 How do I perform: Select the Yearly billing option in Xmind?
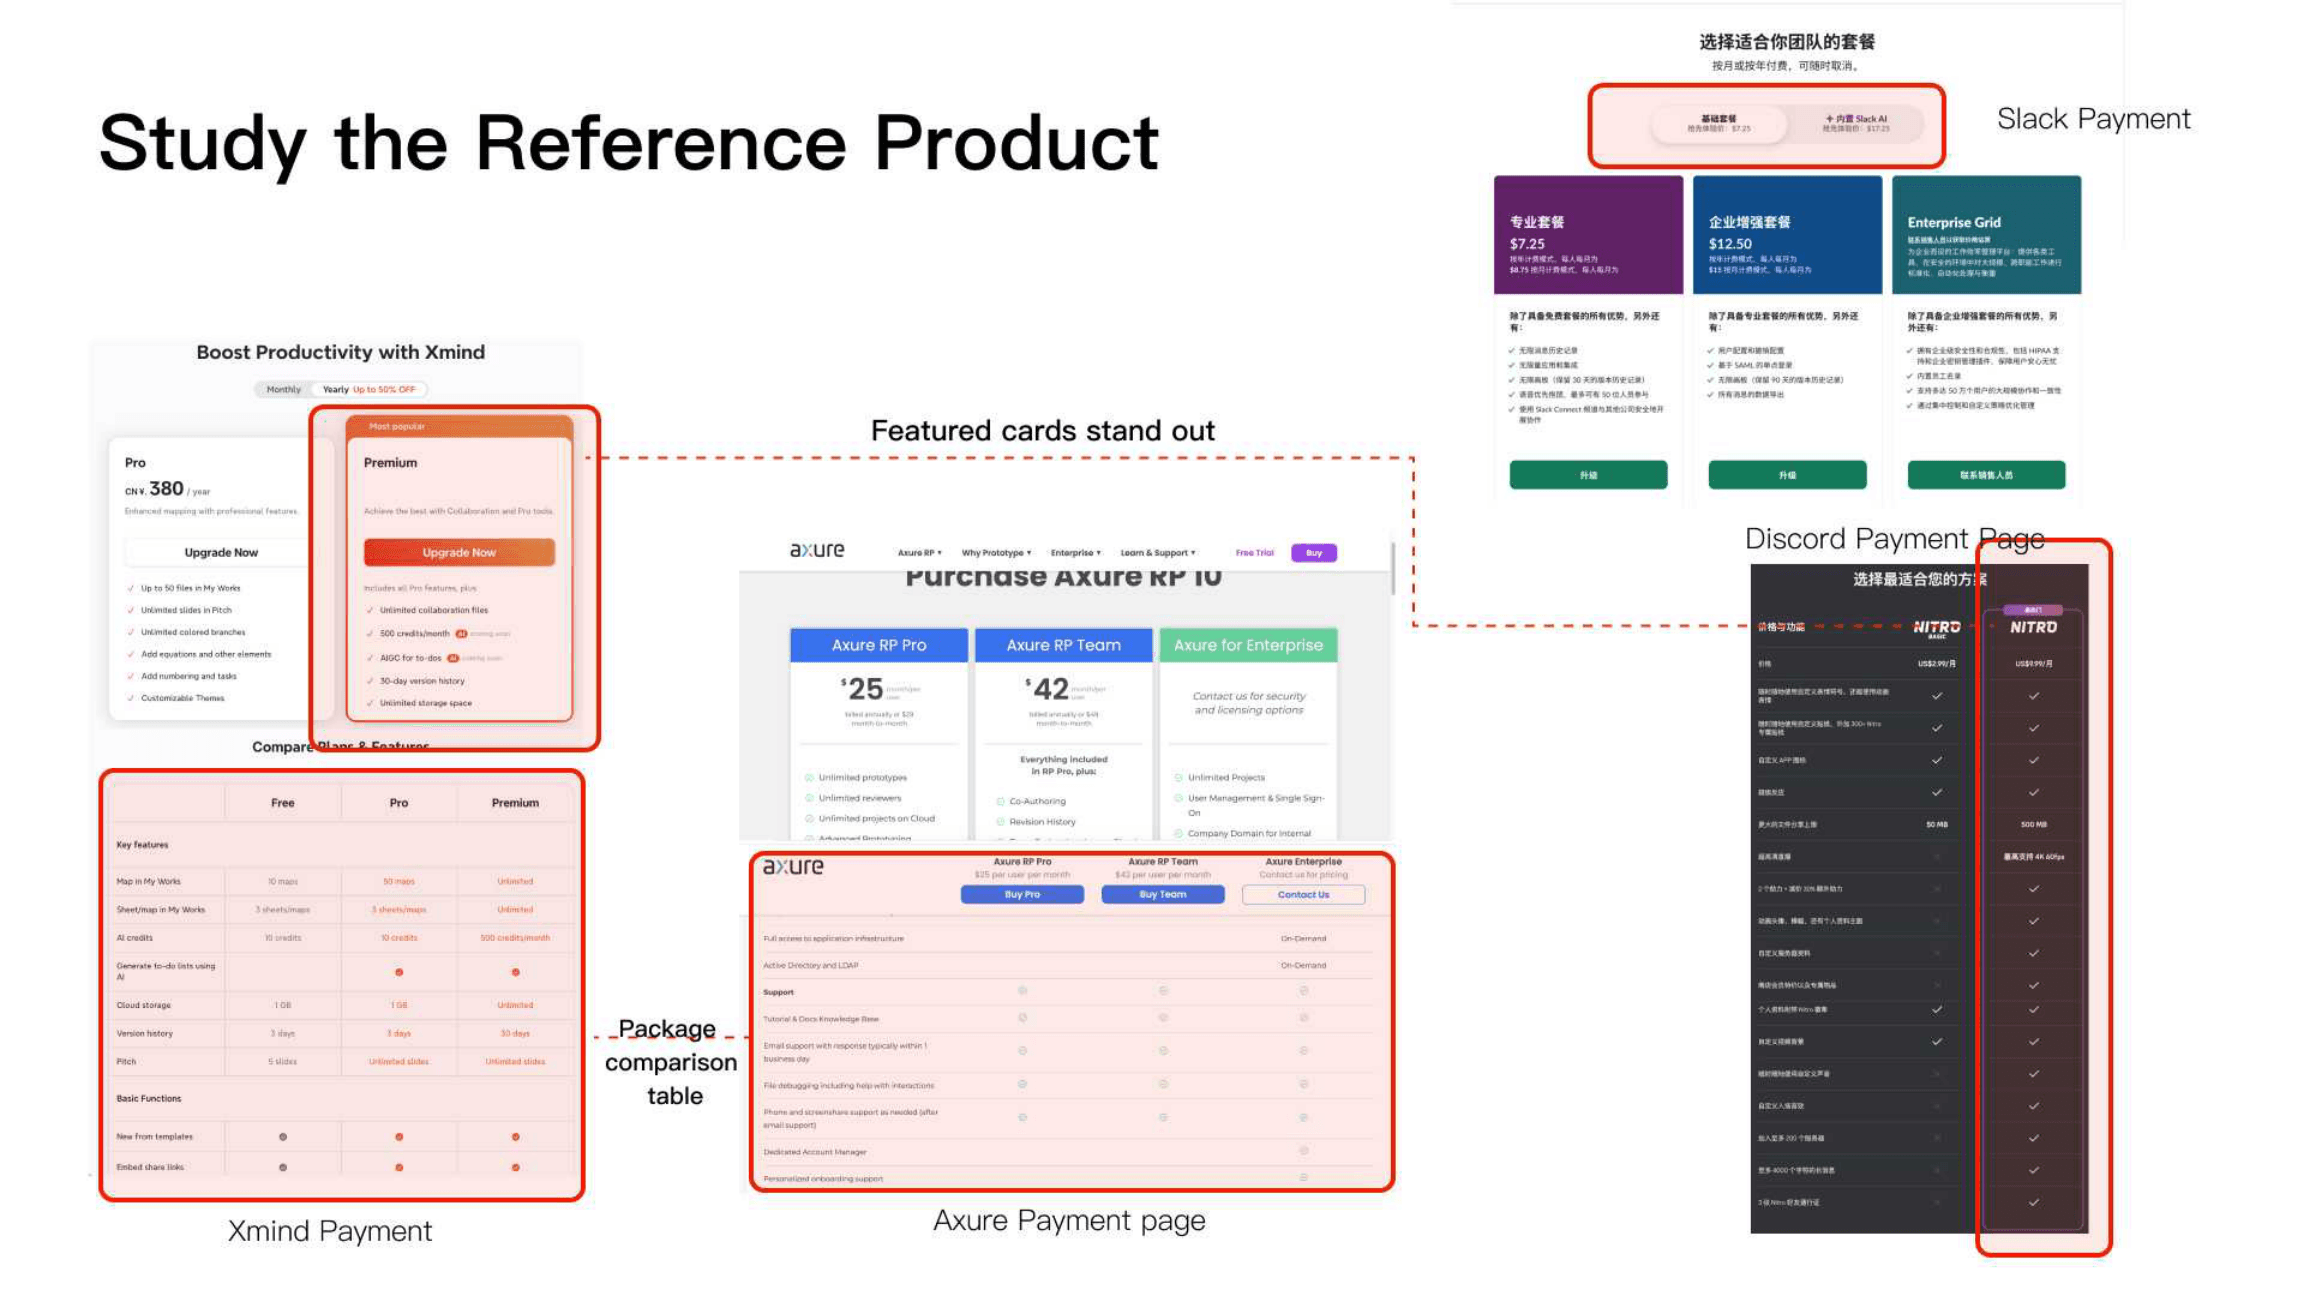(x=369, y=389)
